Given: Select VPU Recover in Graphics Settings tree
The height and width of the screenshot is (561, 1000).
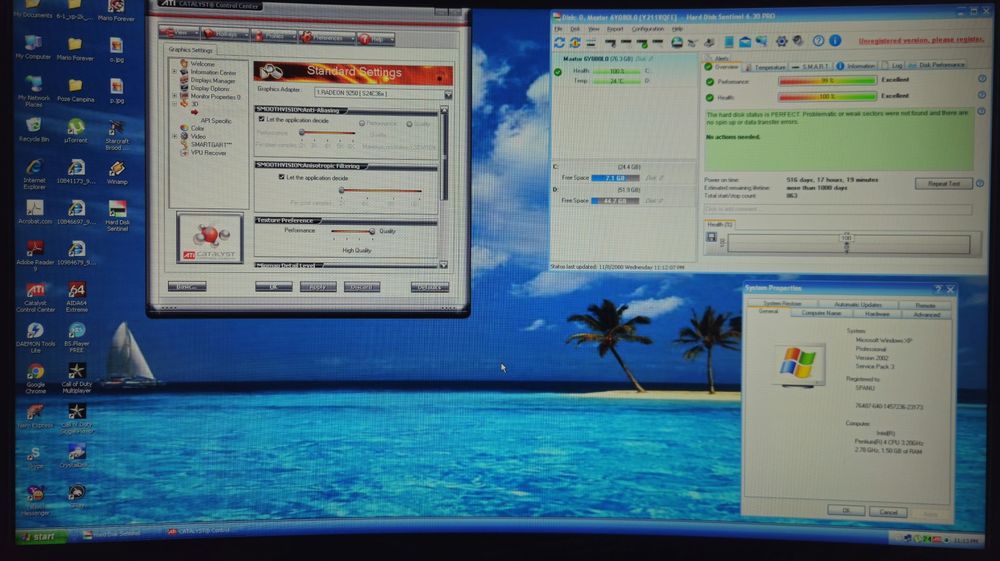Looking at the screenshot, I should click(209, 153).
